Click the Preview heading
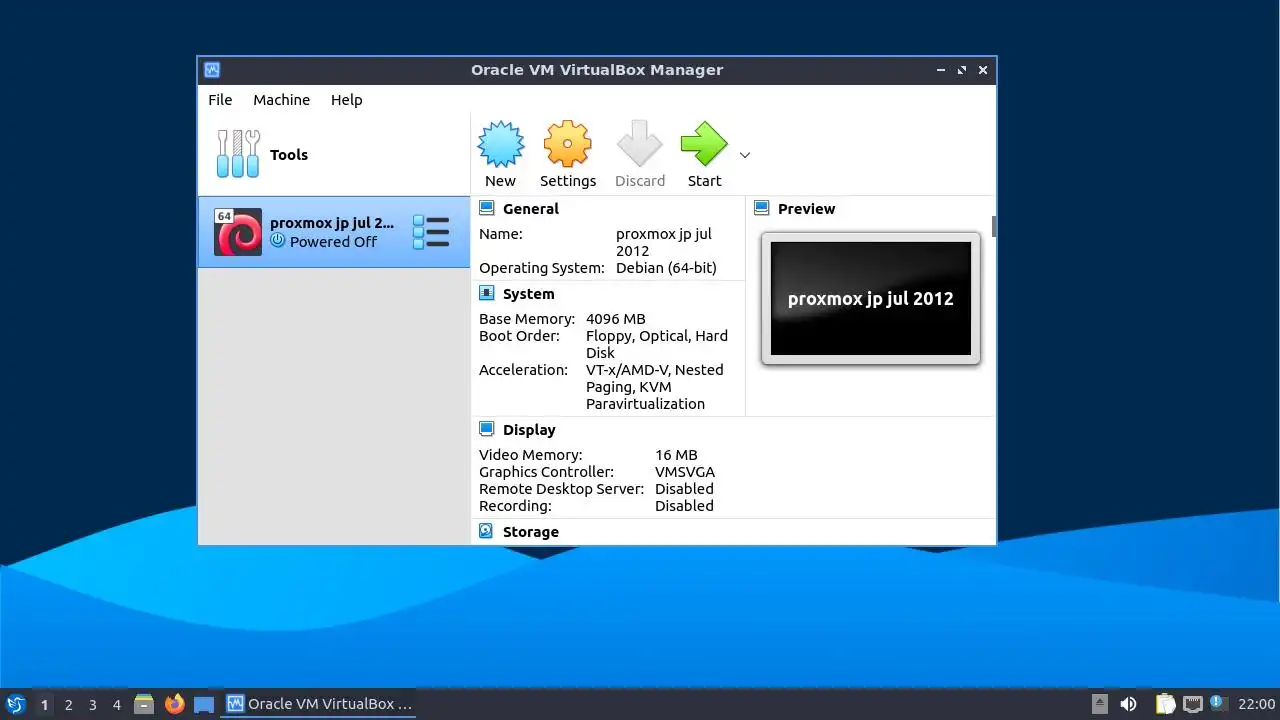This screenshot has width=1280, height=720. click(806, 209)
